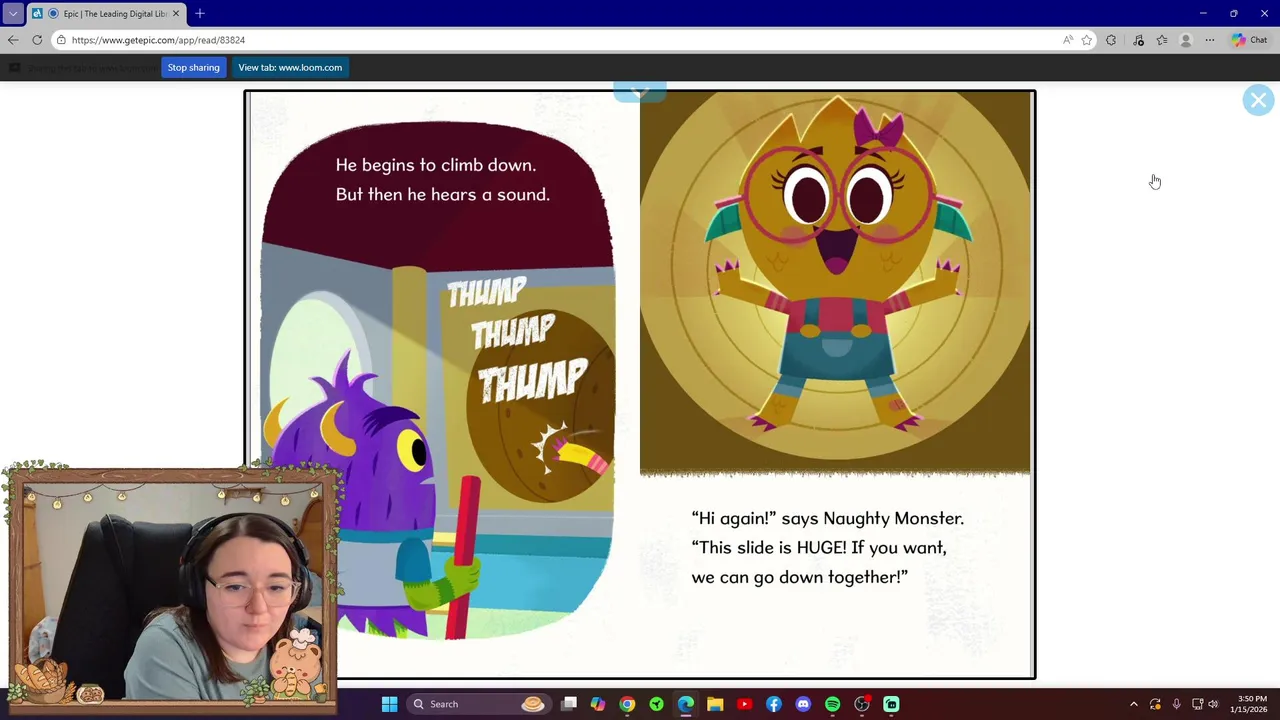Click text "Hi again!" says Naughty Monster.
This screenshot has height=720, width=1280.
828,518
